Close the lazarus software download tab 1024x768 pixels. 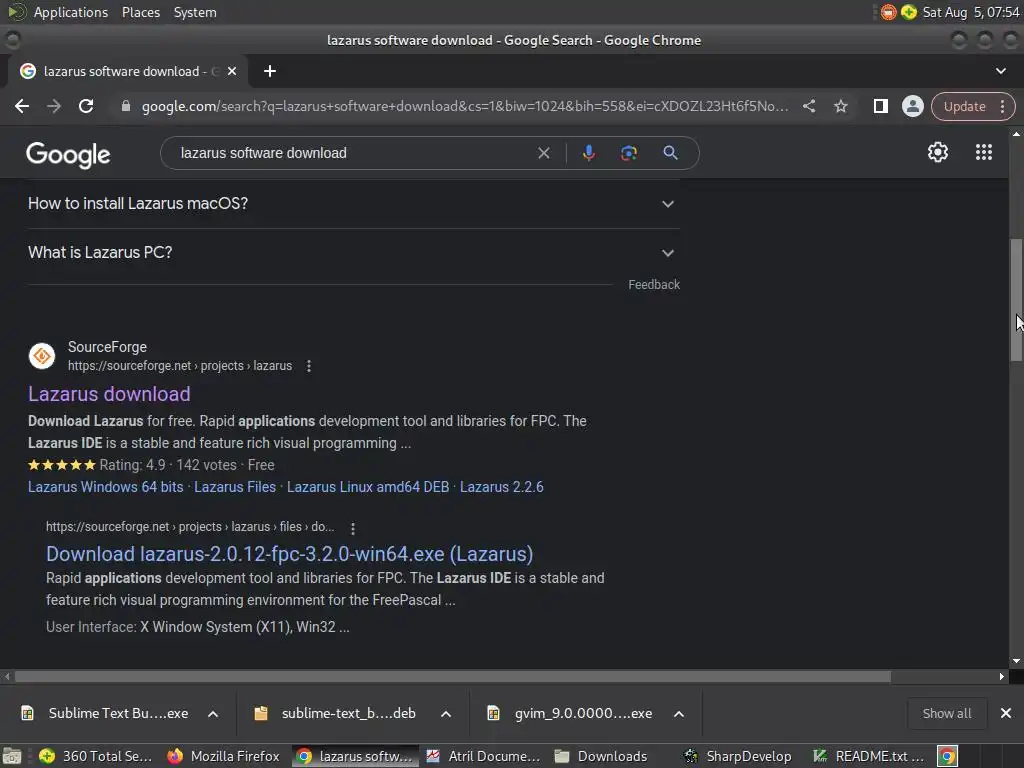point(232,71)
